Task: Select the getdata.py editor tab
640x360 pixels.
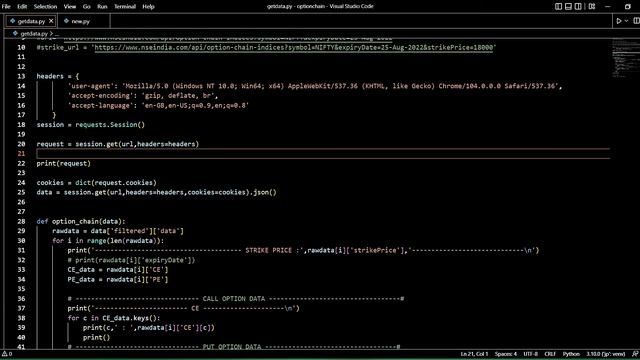Action: pyautogui.click(x=32, y=21)
